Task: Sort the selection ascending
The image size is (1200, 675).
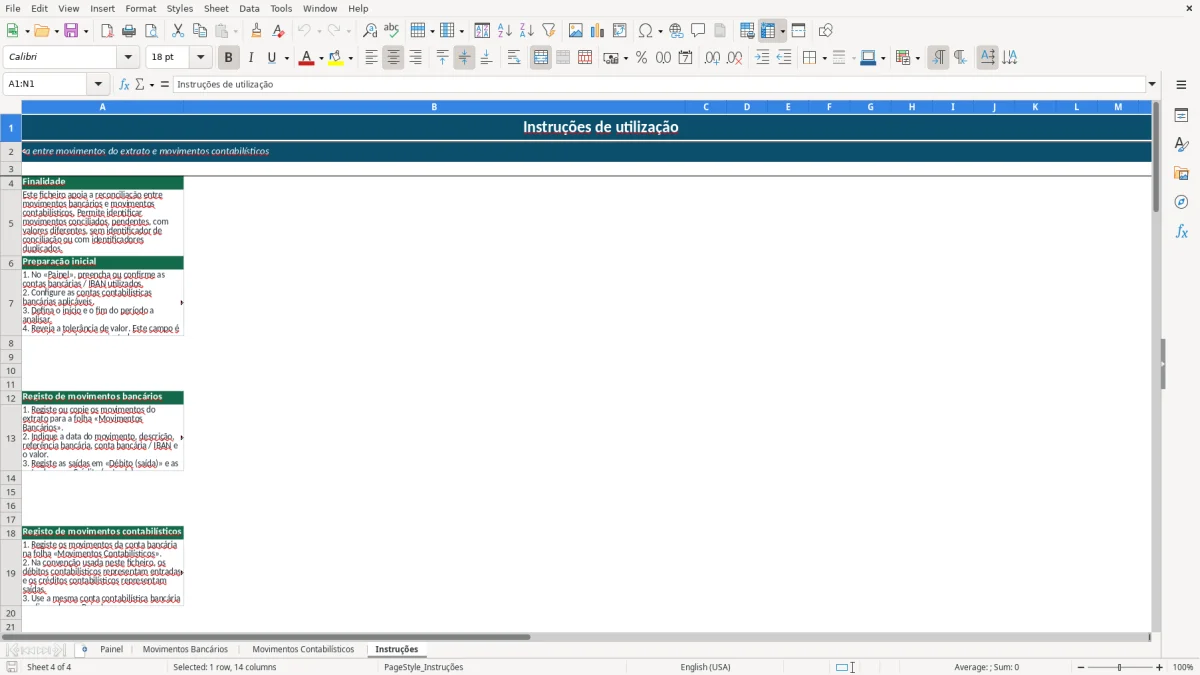Action: click(x=504, y=31)
